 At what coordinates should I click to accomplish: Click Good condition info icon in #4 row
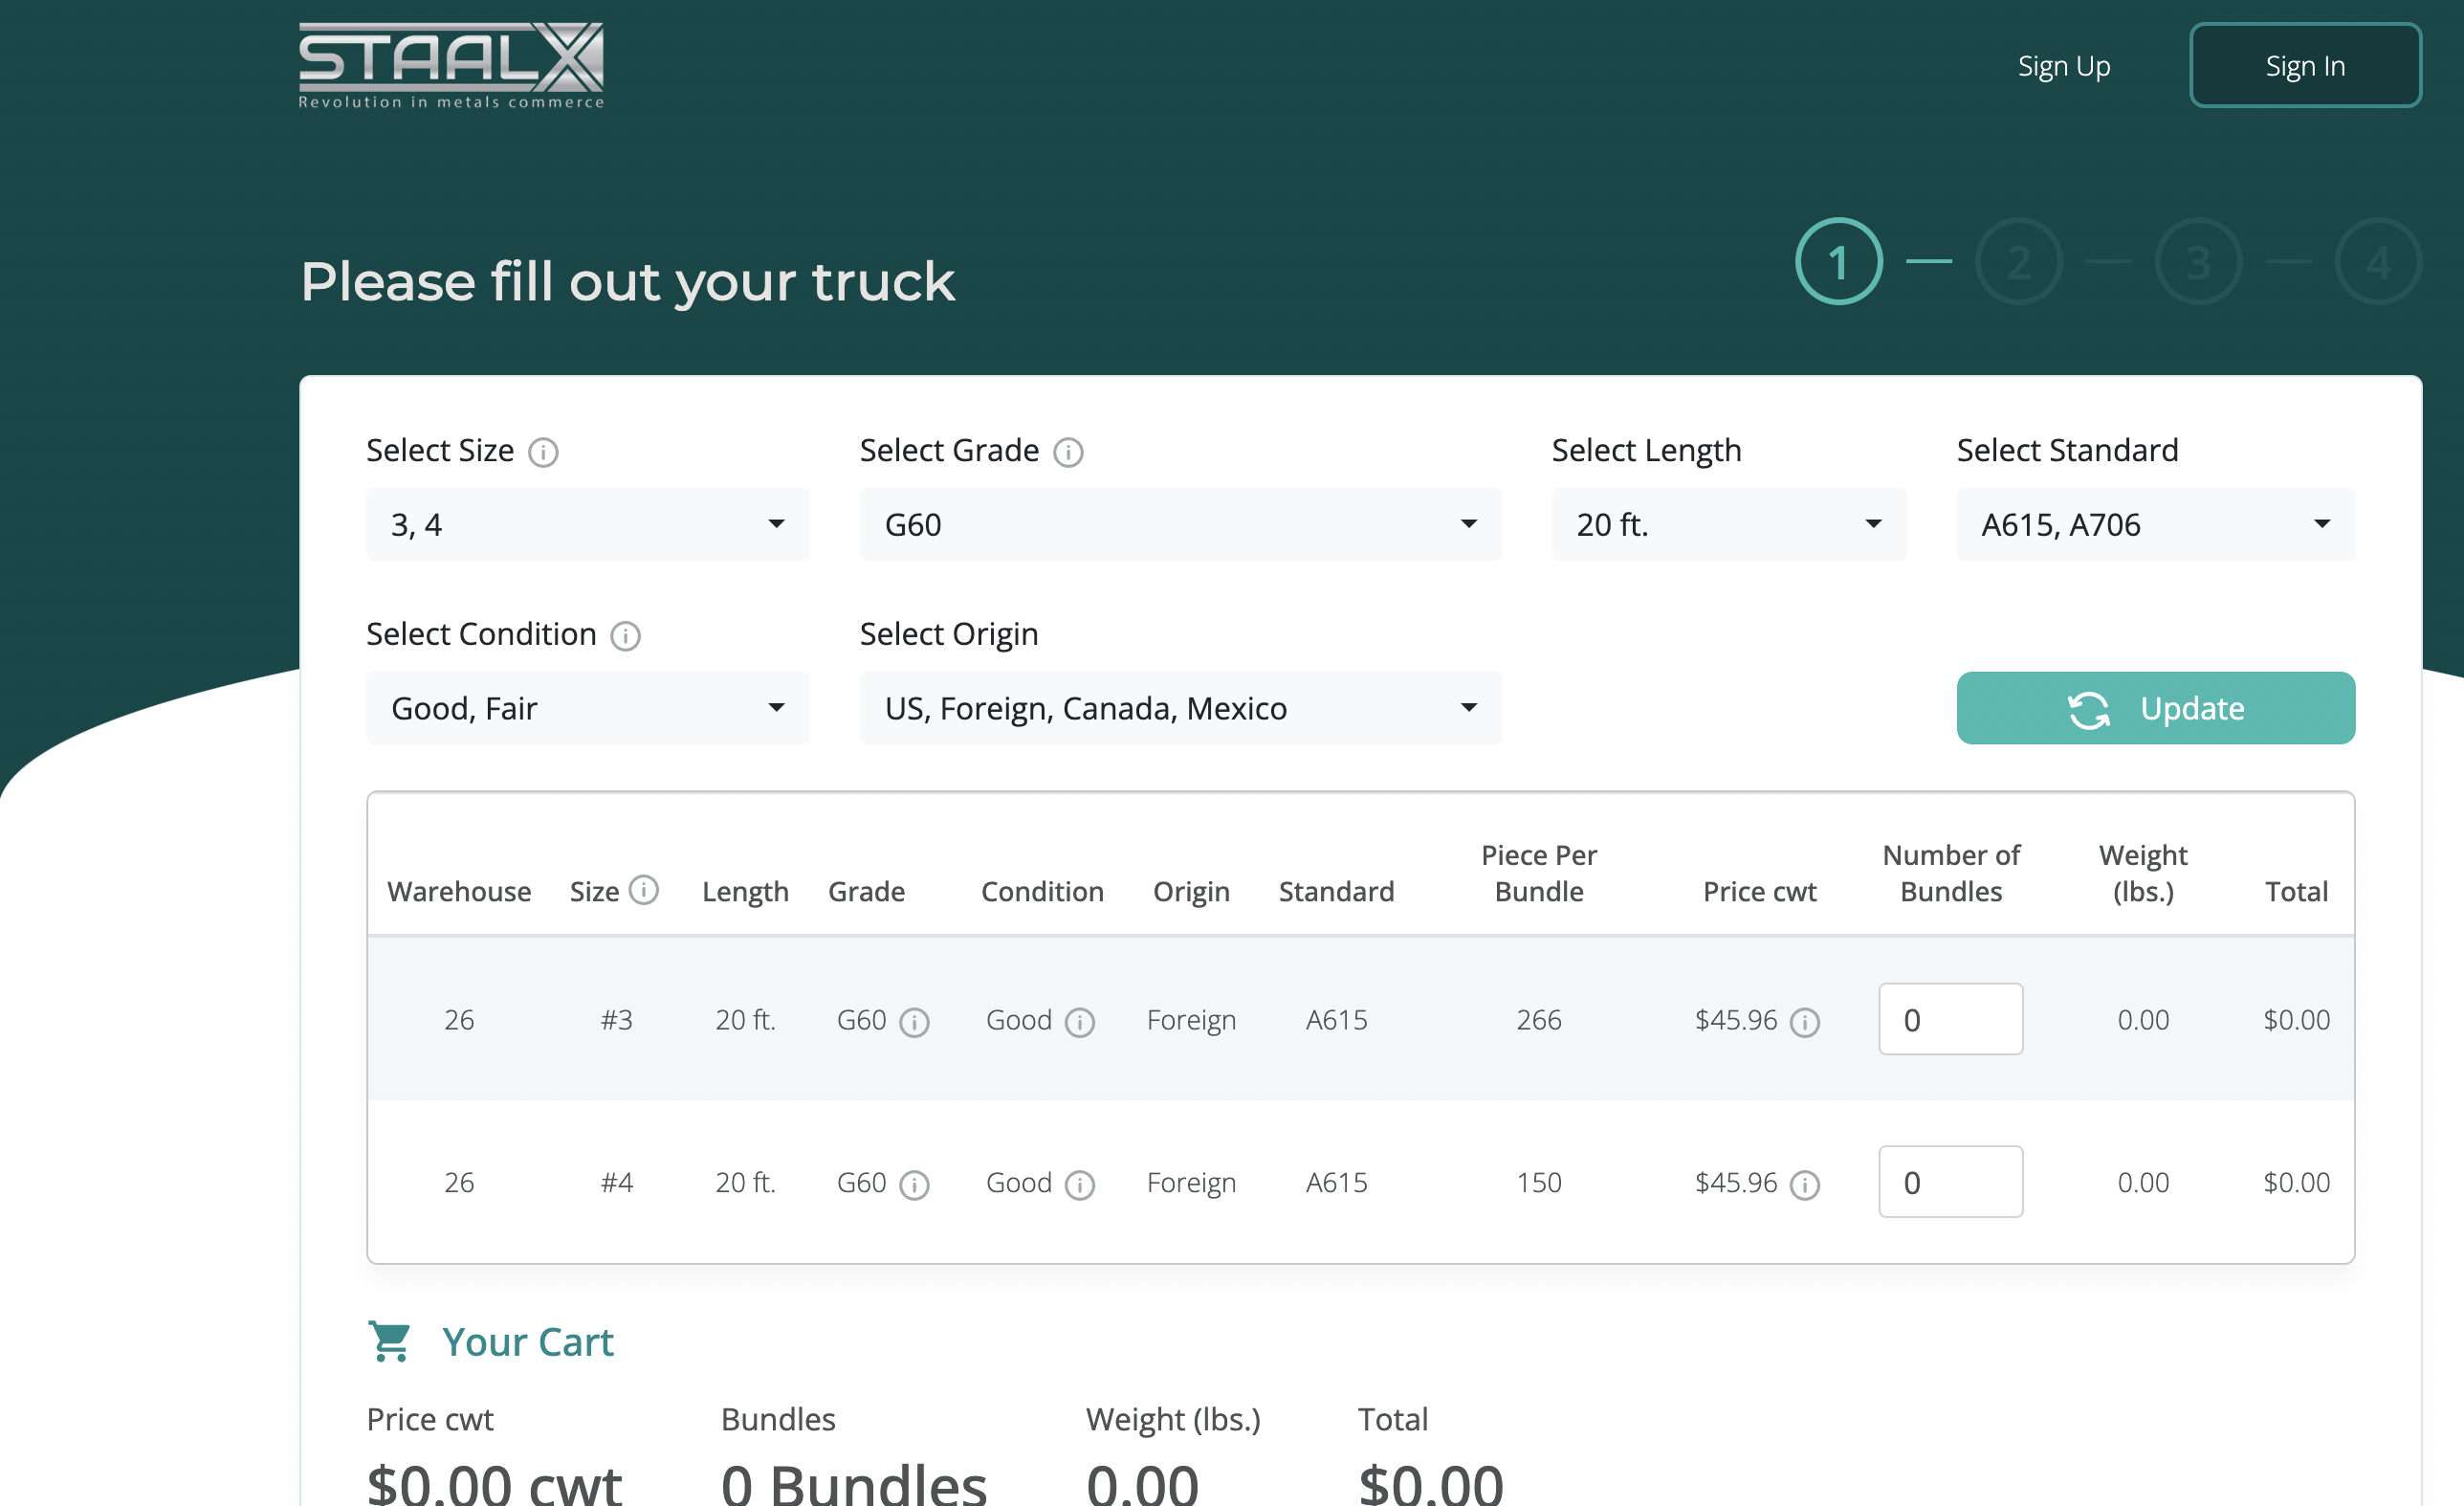click(1080, 1185)
